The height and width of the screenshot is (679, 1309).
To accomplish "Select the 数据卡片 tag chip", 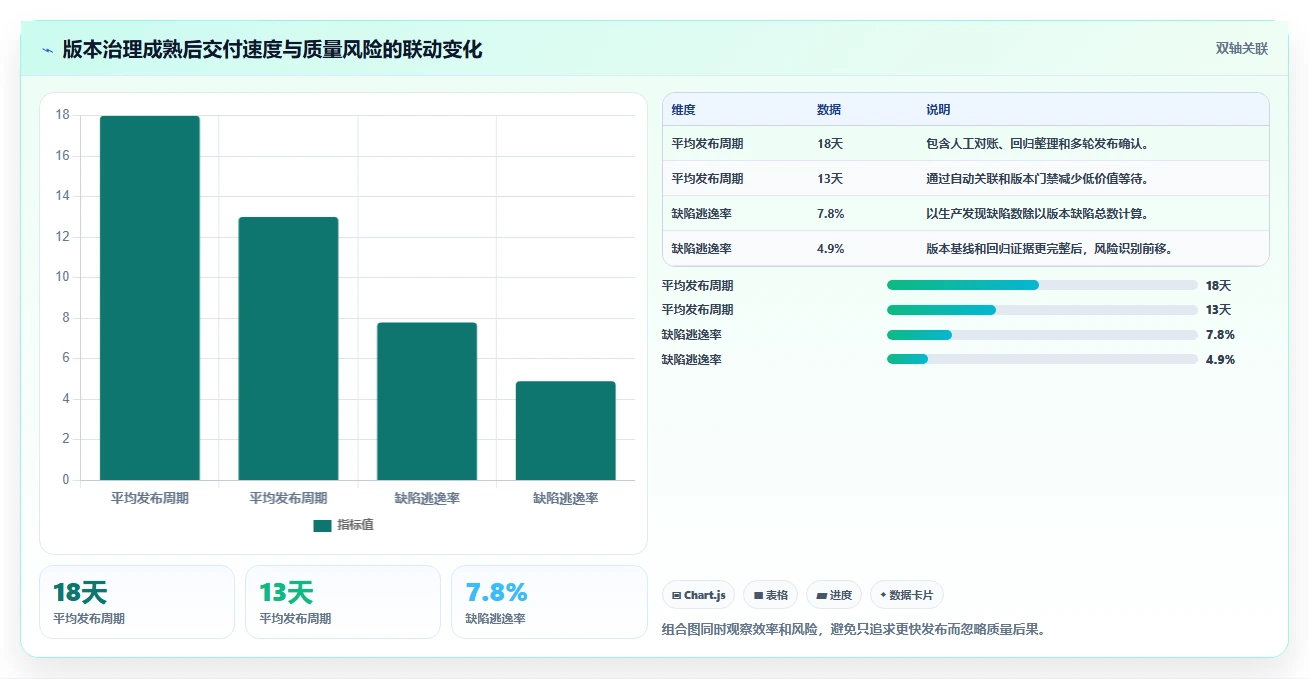I will (x=906, y=595).
